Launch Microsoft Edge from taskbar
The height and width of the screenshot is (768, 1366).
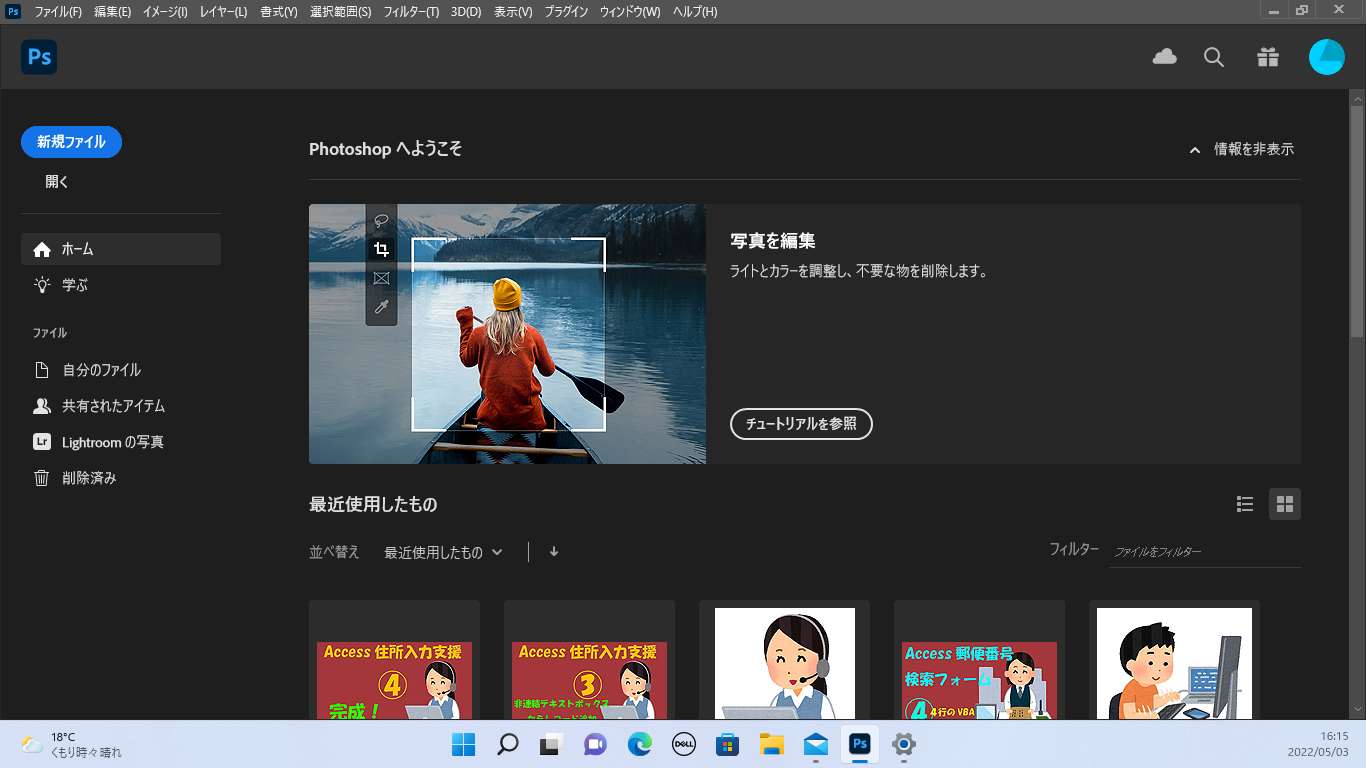pos(639,745)
